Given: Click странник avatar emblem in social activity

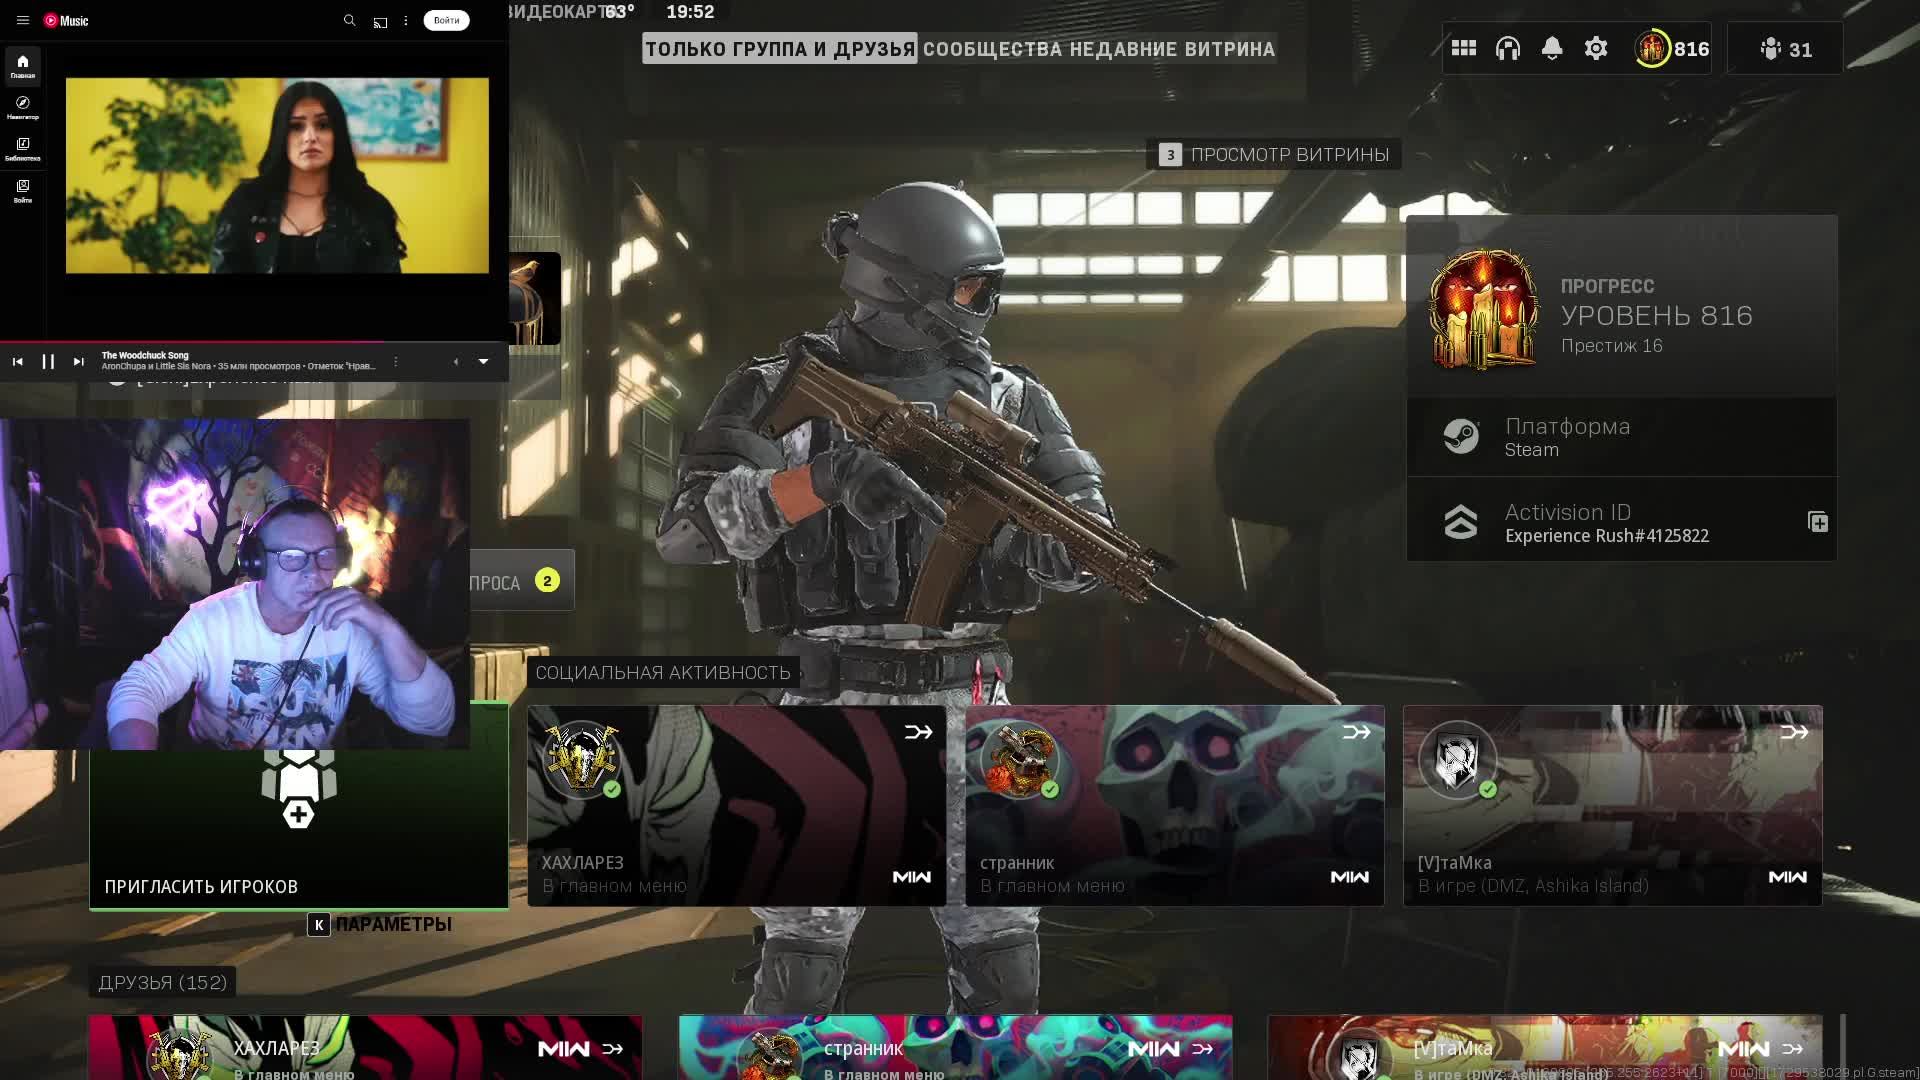Looking at the screenshot, I should pyautogui.click(x=1020, y=759).
